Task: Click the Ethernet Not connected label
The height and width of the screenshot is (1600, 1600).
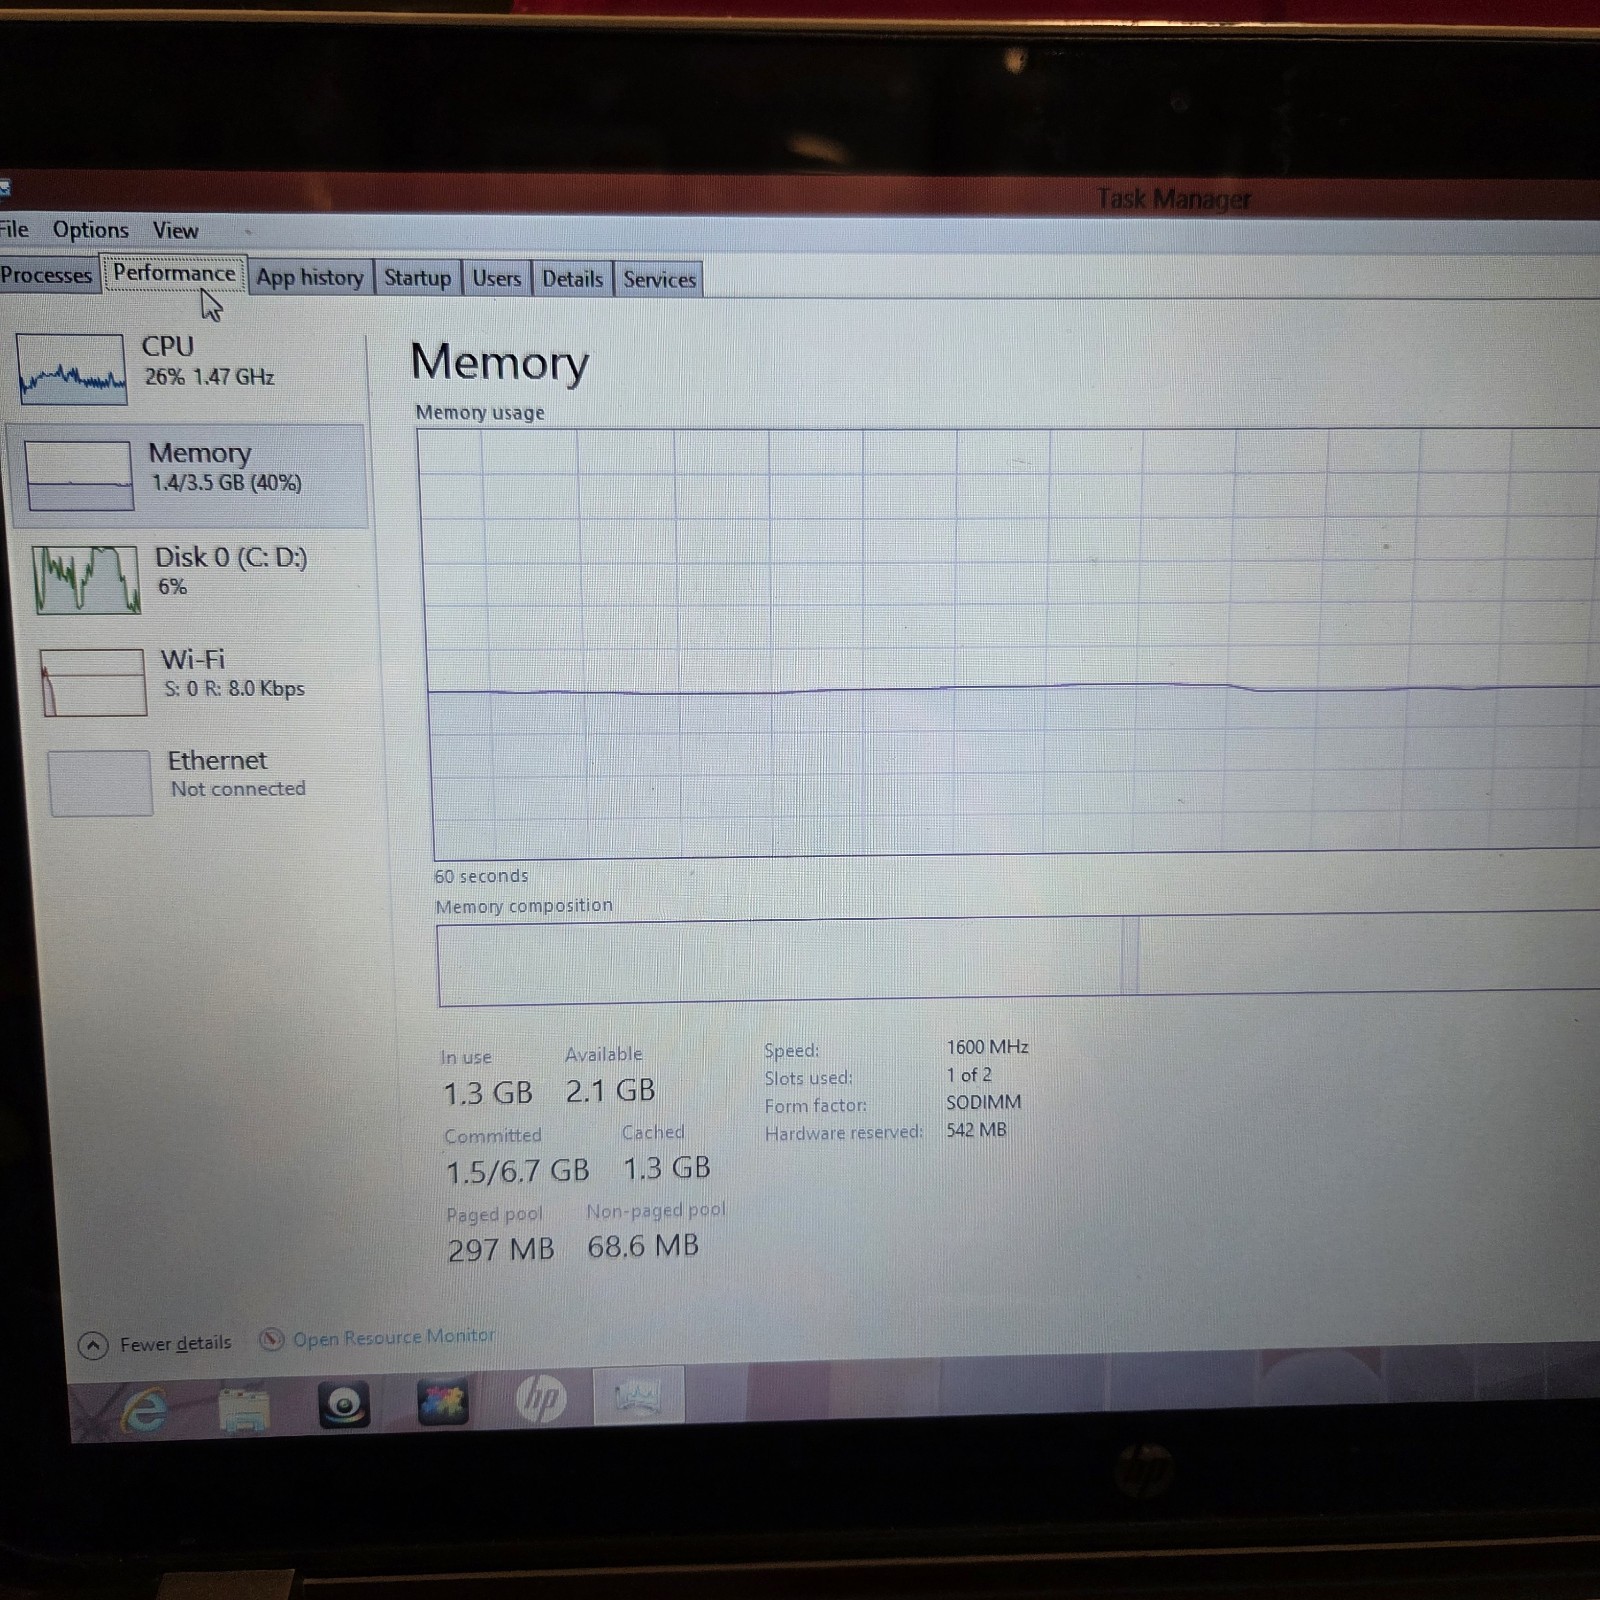Action: tap(237, 774)
